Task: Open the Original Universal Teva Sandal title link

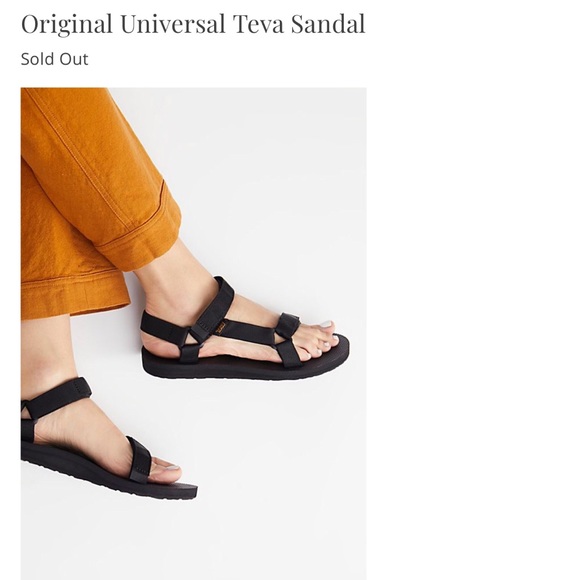Action: [x=193, y=24]
